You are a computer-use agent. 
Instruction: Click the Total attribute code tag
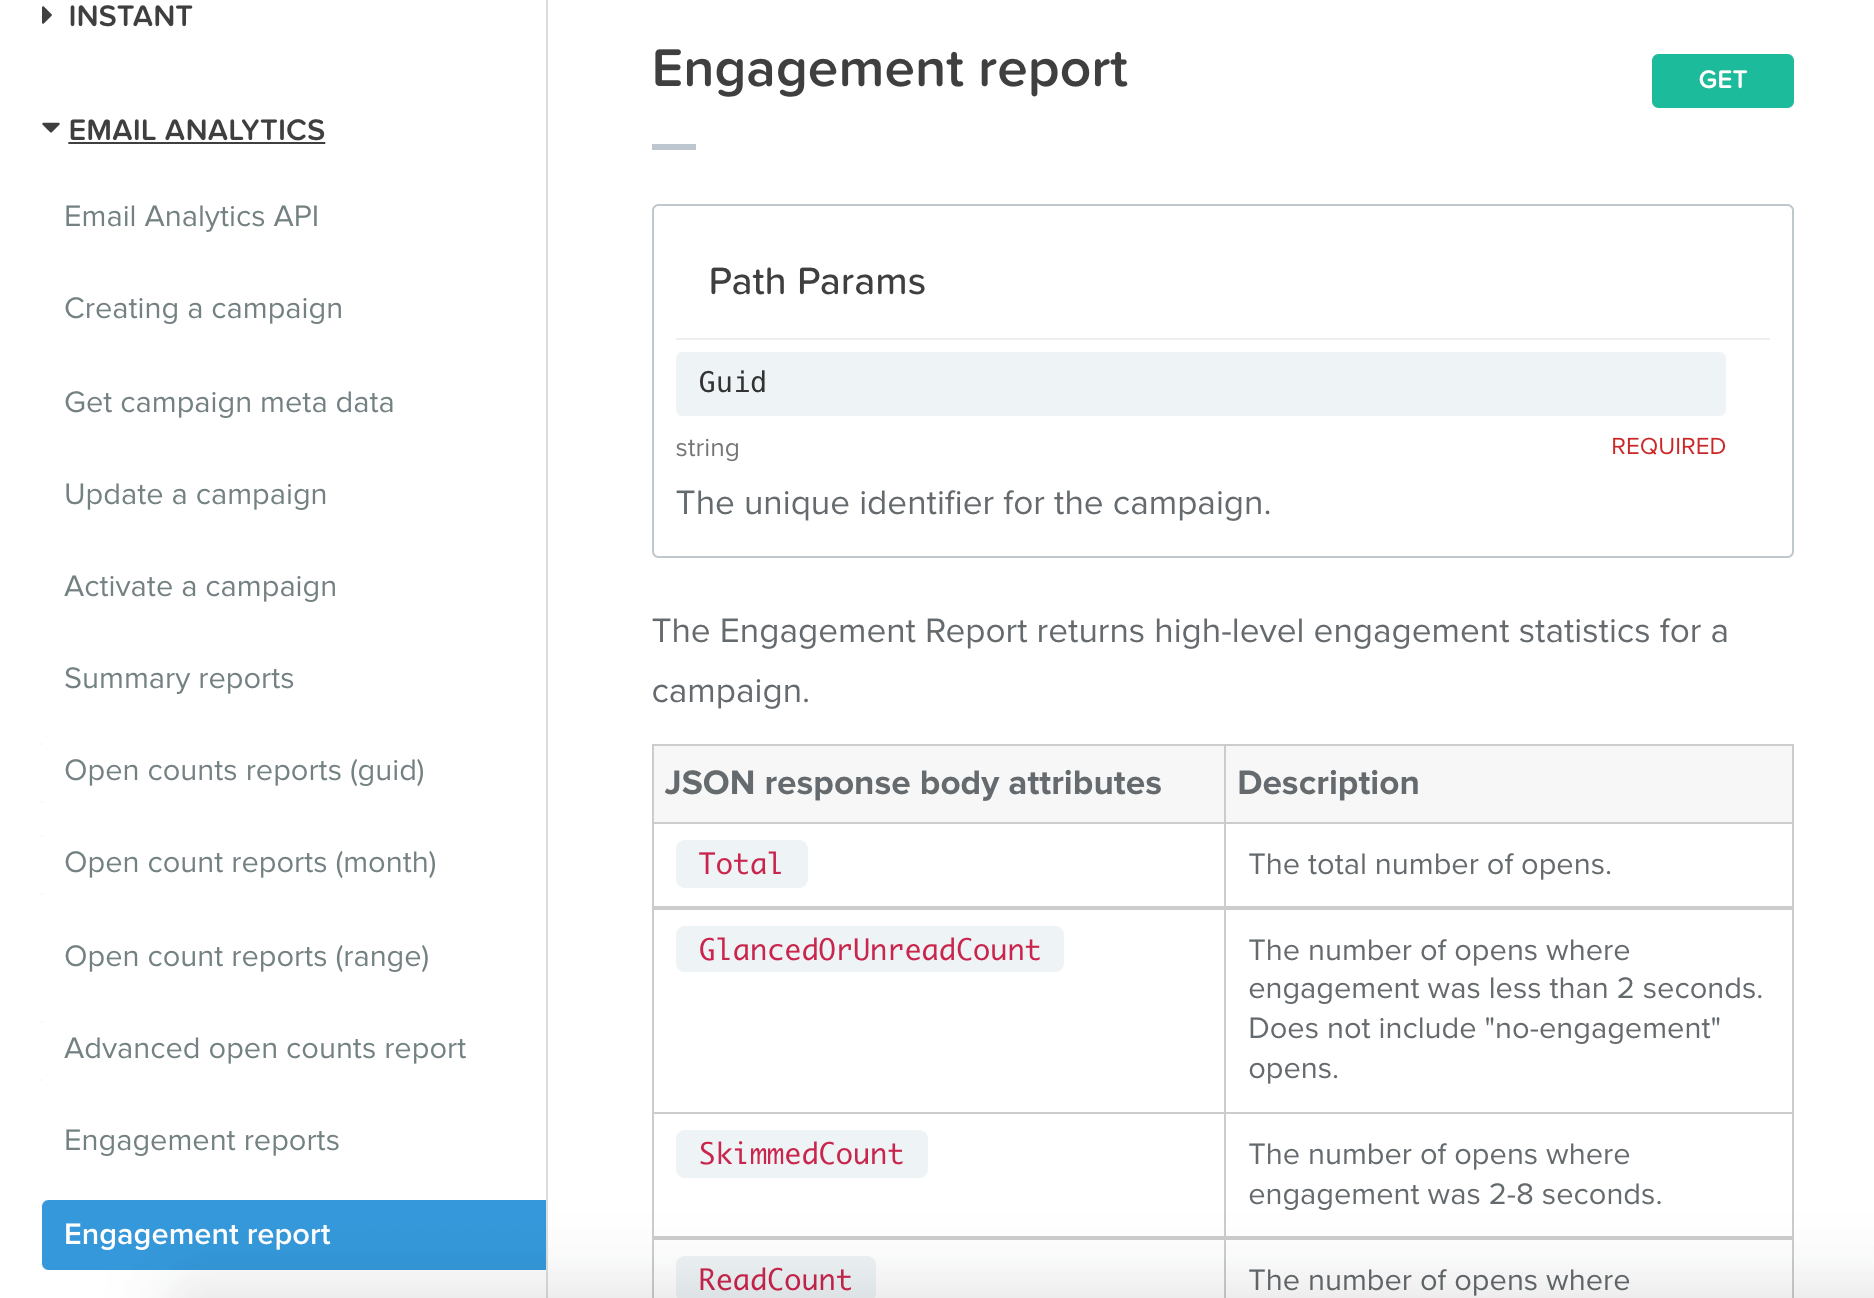point(740,864)
